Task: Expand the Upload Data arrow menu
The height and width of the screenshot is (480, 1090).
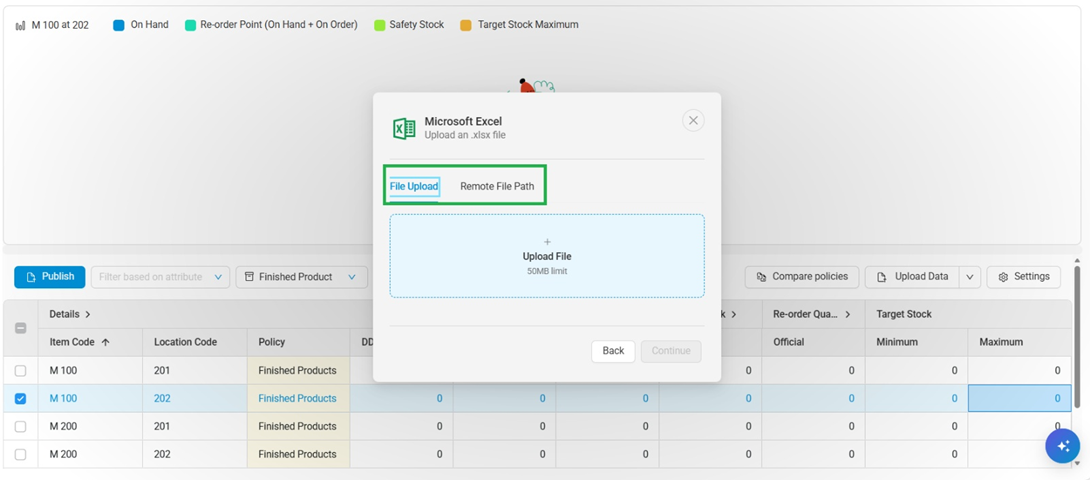Action: pos(968,277)
